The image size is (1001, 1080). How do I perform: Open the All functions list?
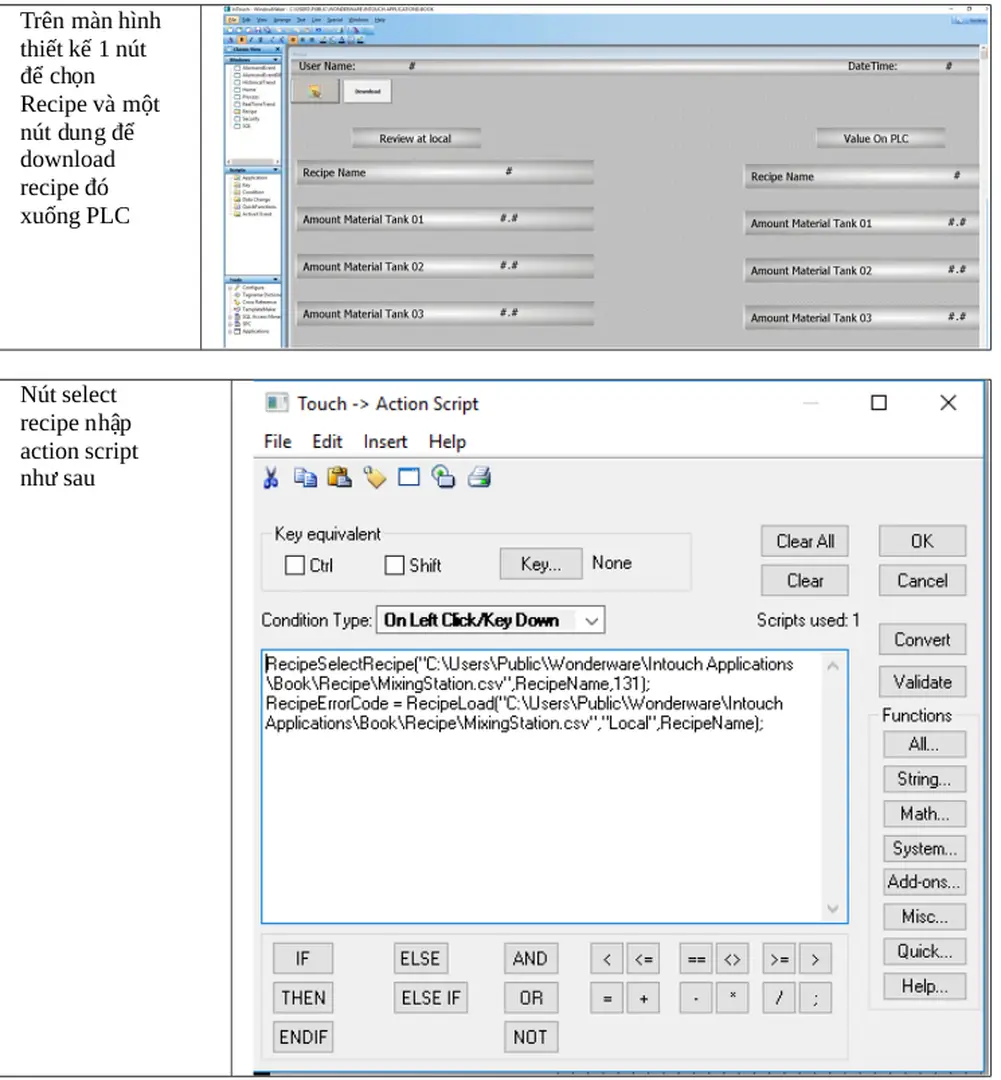click(x=923, y=745)
